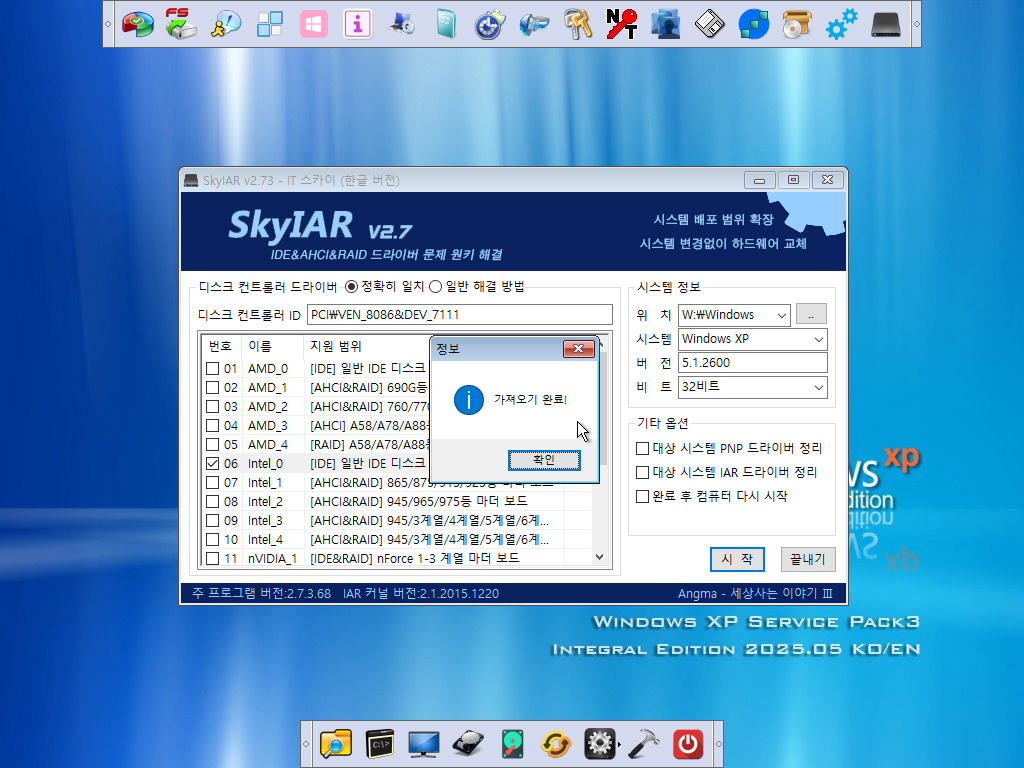Open the box with CD icon

[797, 24]
